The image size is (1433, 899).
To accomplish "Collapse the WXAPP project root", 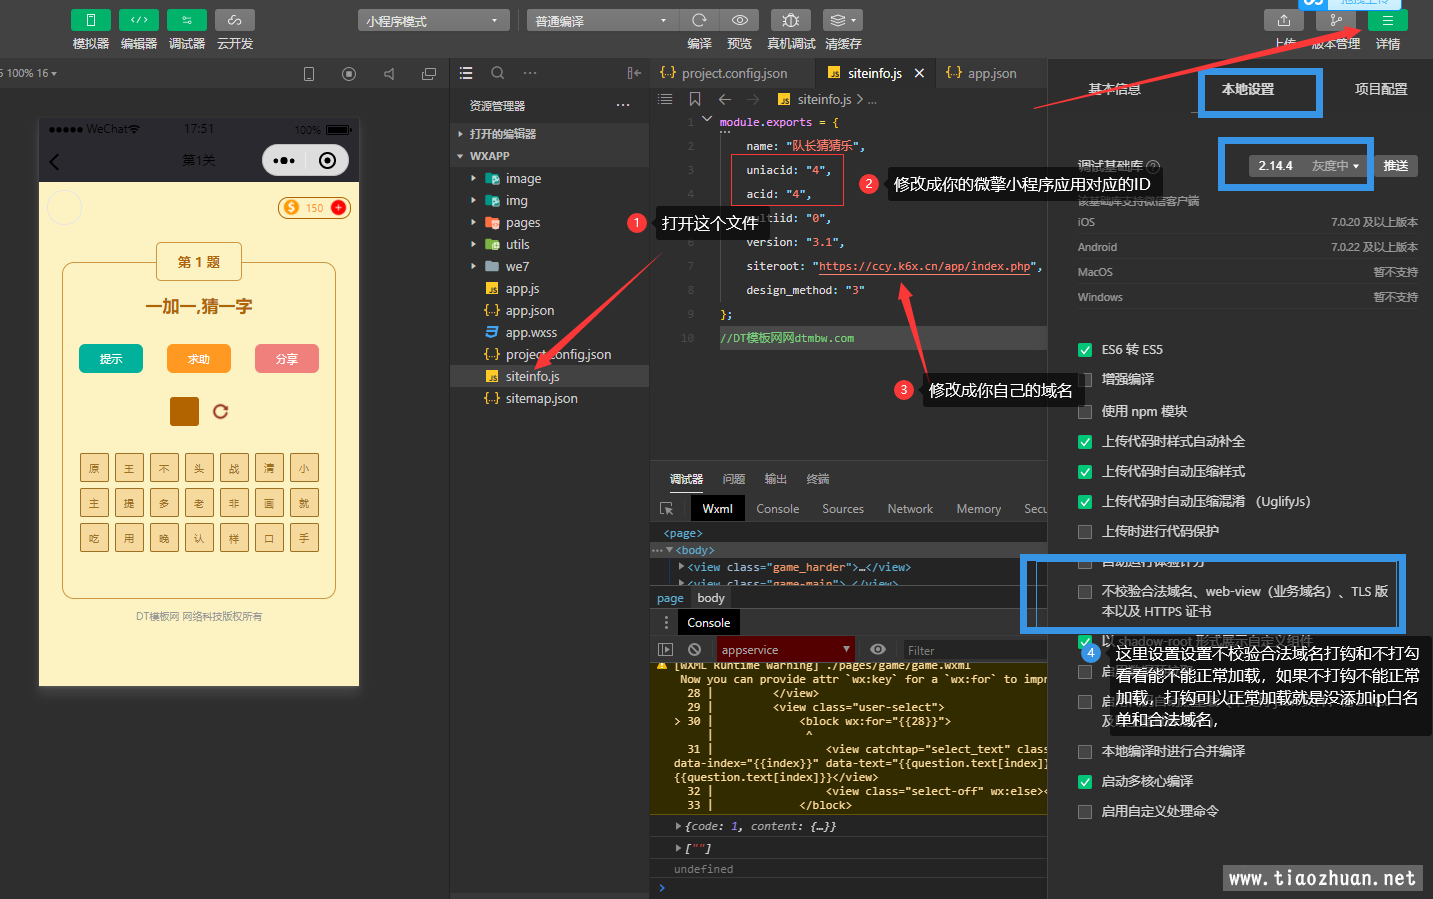I will 460,156.
